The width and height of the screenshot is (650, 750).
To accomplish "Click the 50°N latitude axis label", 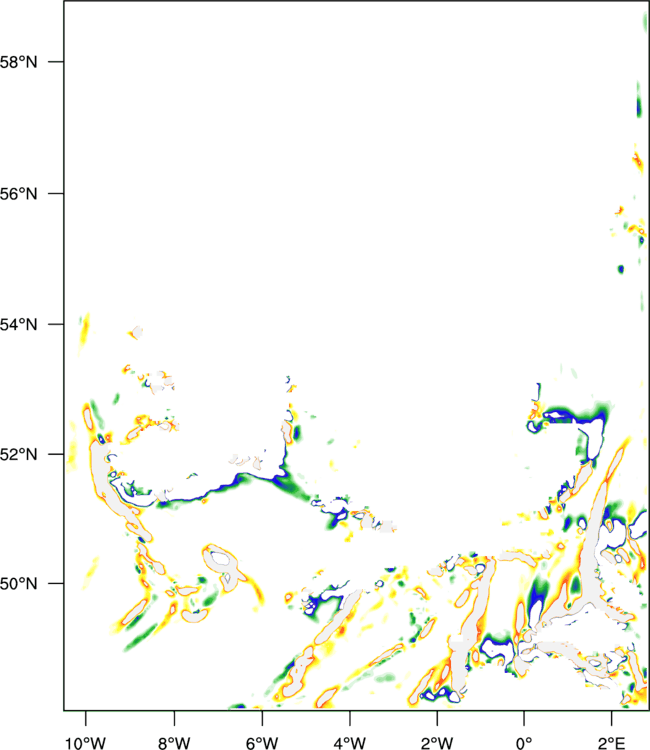I will [18, 584].
